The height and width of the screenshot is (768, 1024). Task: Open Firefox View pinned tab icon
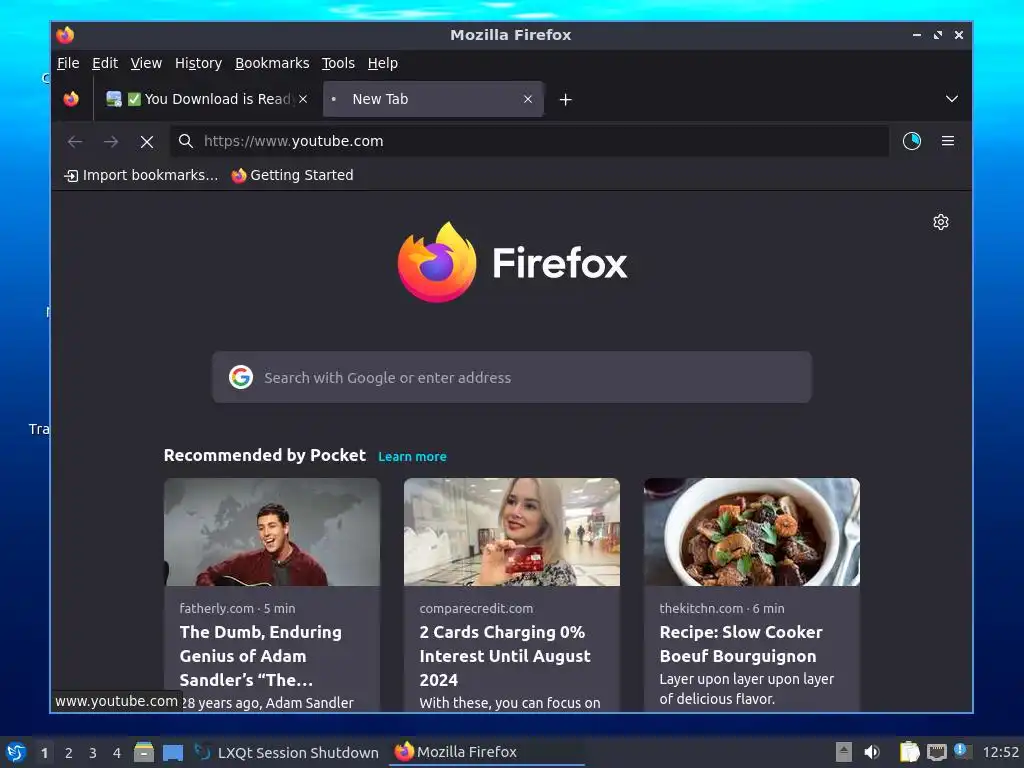(x=71, y=99)
